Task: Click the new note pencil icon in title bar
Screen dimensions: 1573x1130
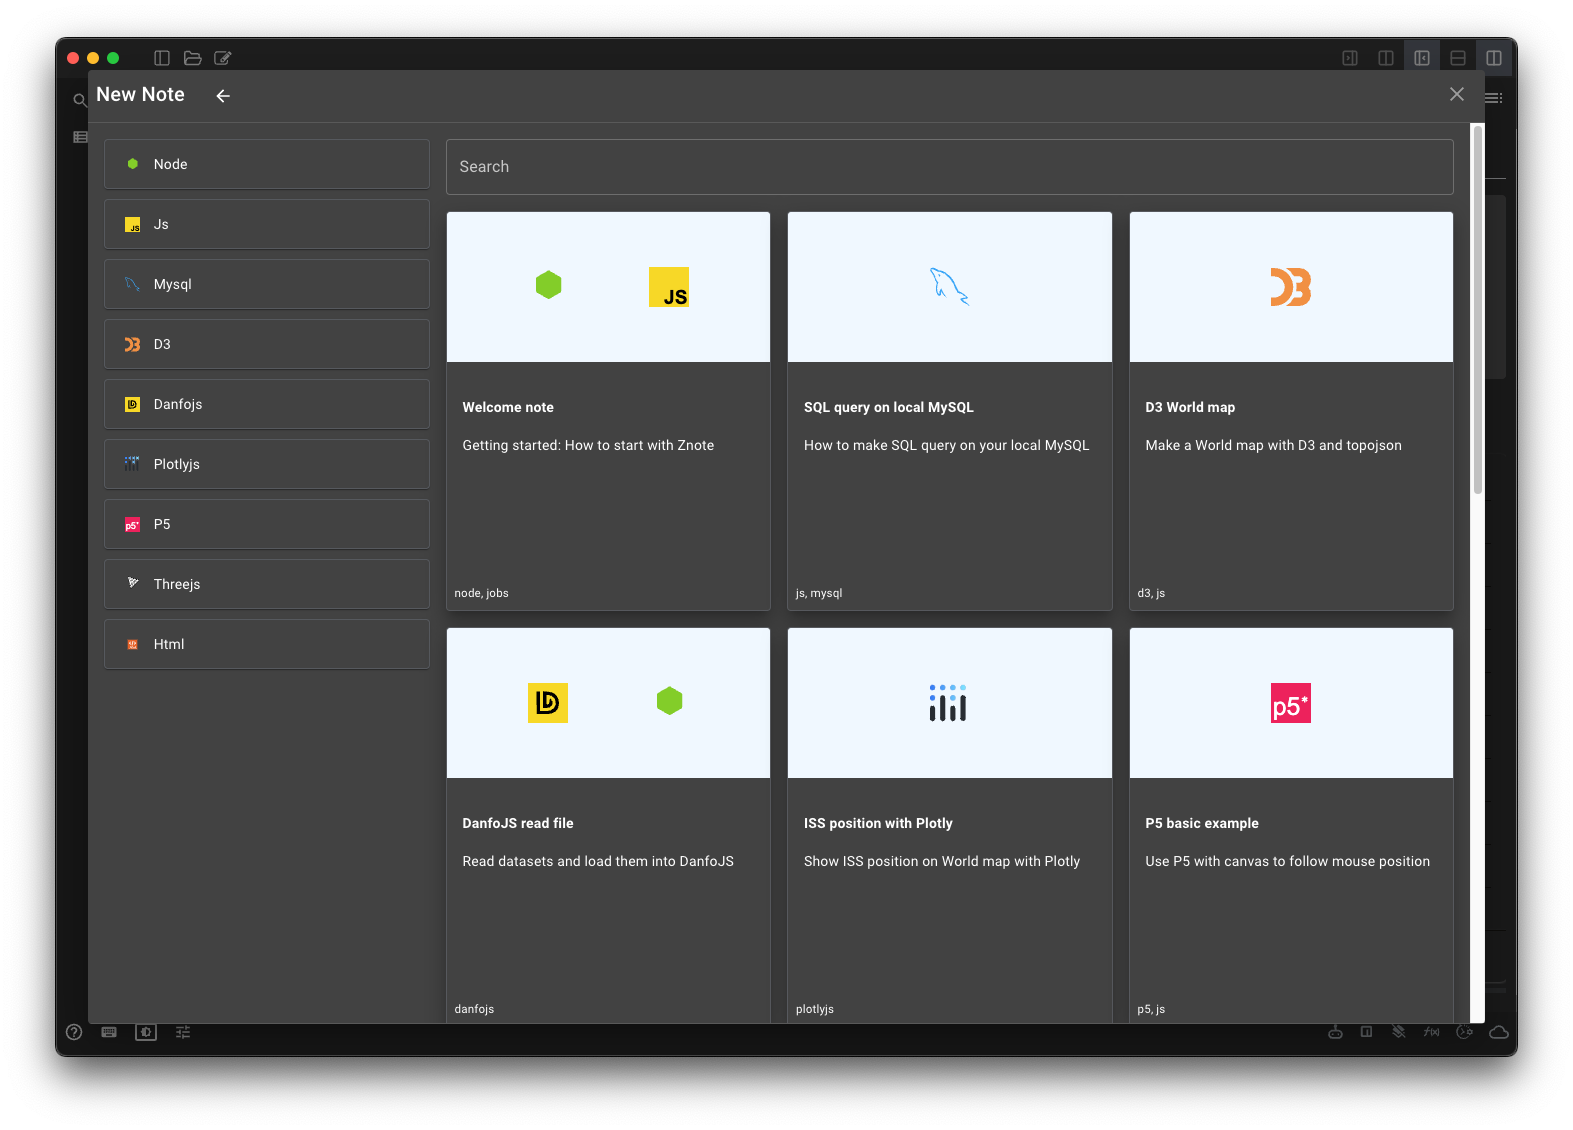Action: coord(223,58)
